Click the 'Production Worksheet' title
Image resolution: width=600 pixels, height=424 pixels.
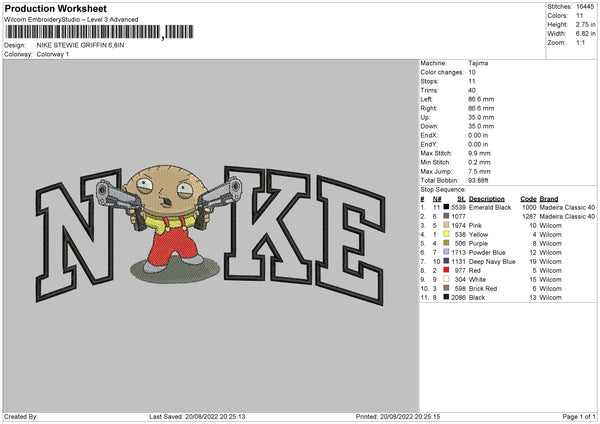56,8
